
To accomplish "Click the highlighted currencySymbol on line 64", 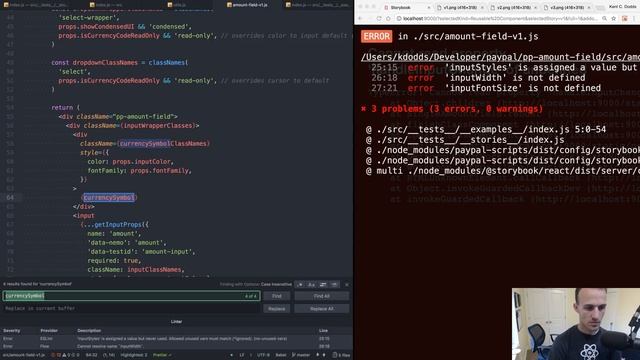I will click(109, 198).
